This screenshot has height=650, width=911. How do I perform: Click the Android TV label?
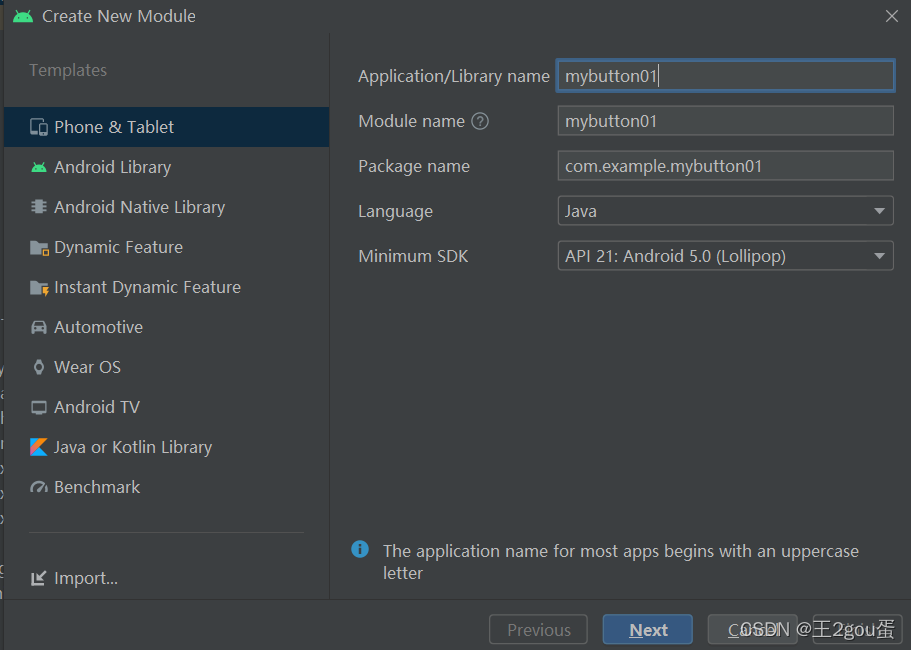pos(97,407)
